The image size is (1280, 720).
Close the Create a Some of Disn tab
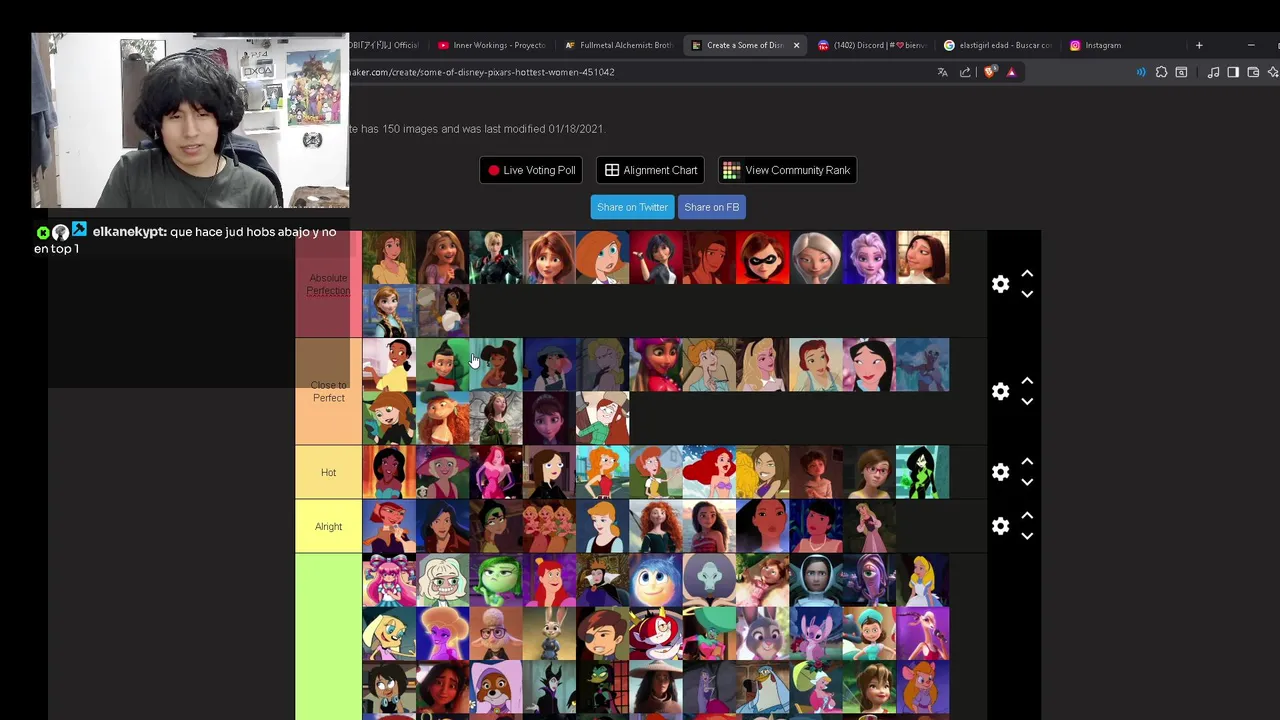[796, 45]
